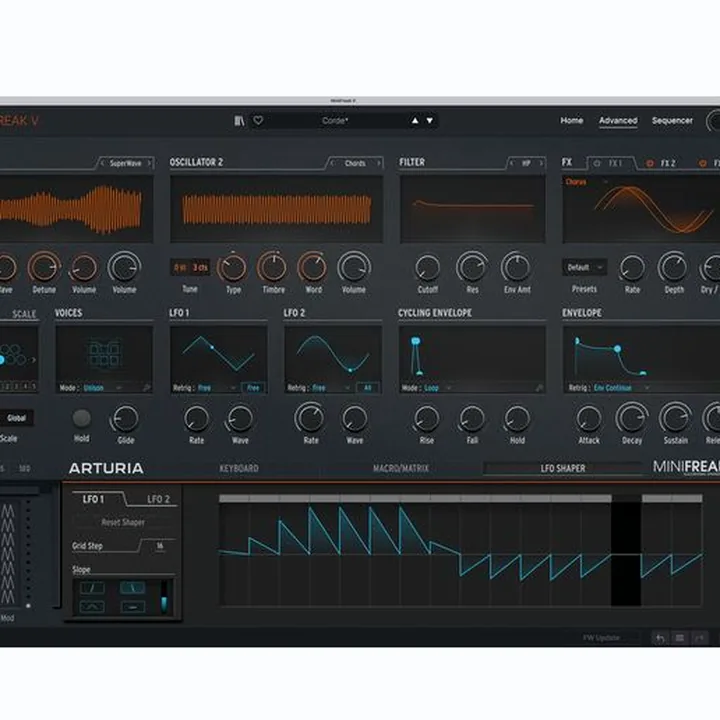Select the LFO 2 shaper tab
The image size is (720, 720).
(x=158, y=499)
